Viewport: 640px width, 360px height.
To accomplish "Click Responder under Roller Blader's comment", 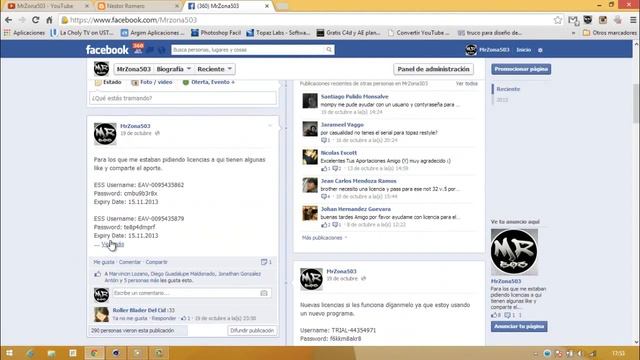I will (x=164, y=318).
